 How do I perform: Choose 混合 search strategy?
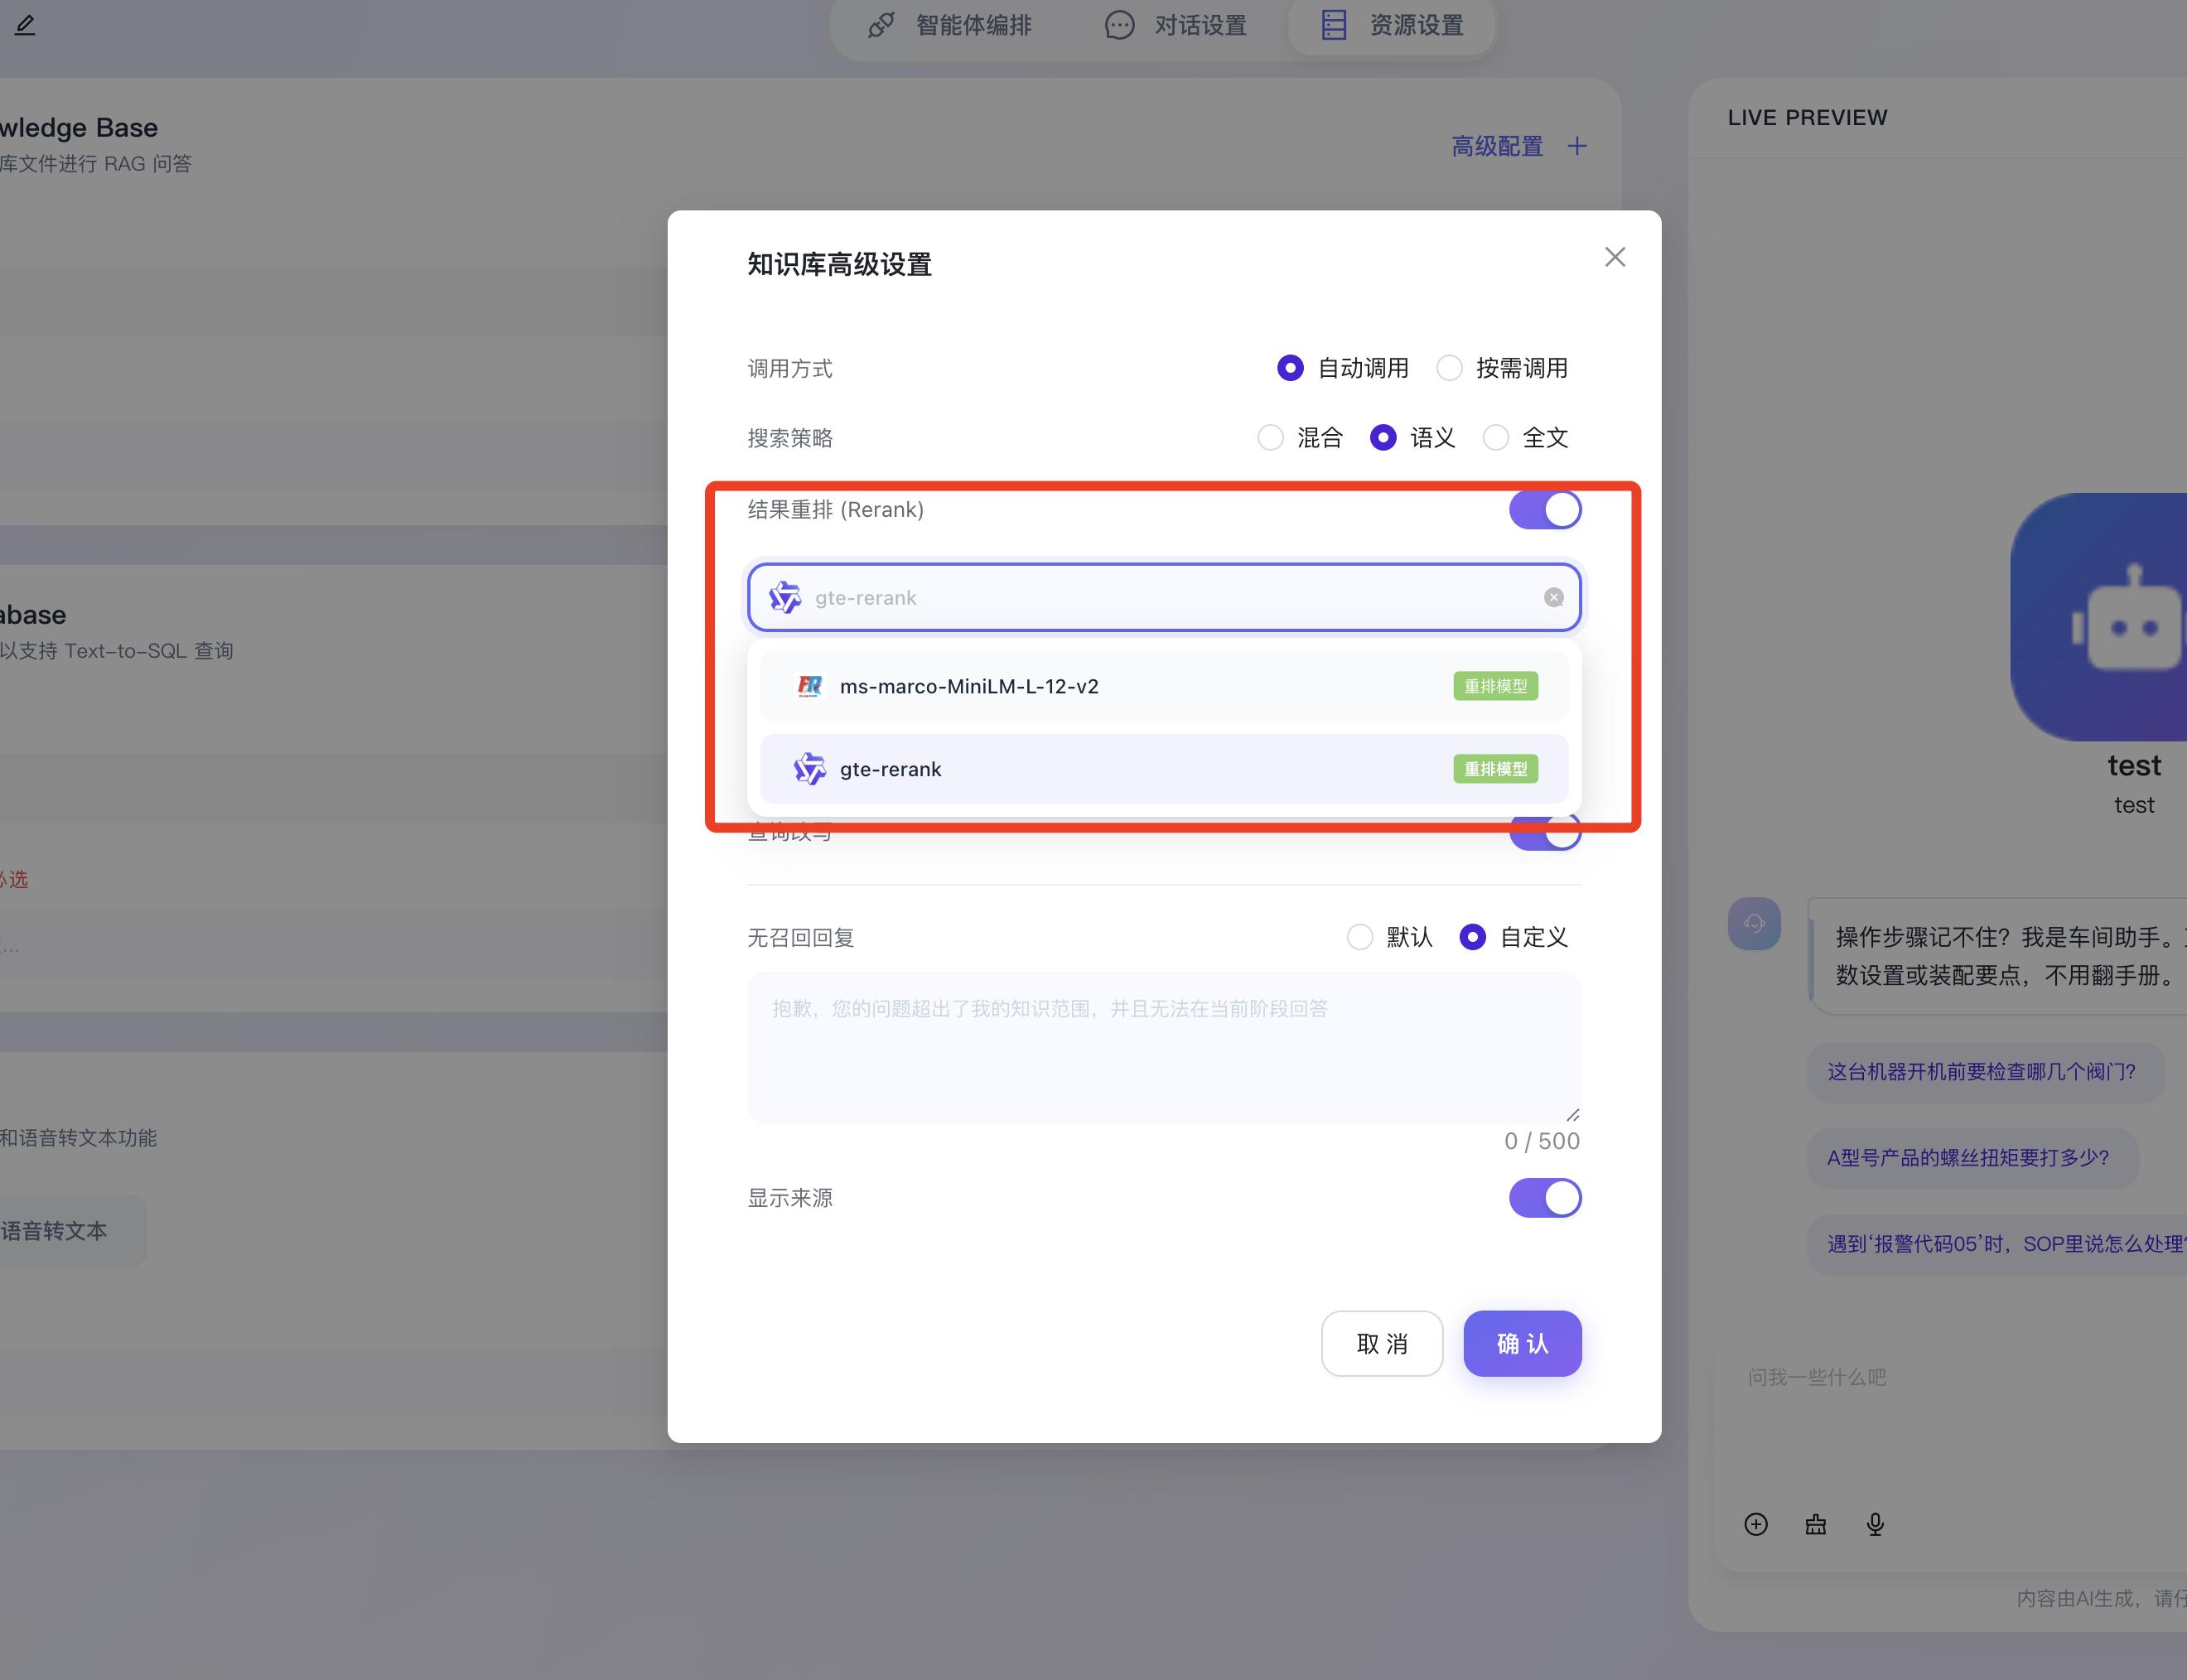click(x=1270, y=438)
